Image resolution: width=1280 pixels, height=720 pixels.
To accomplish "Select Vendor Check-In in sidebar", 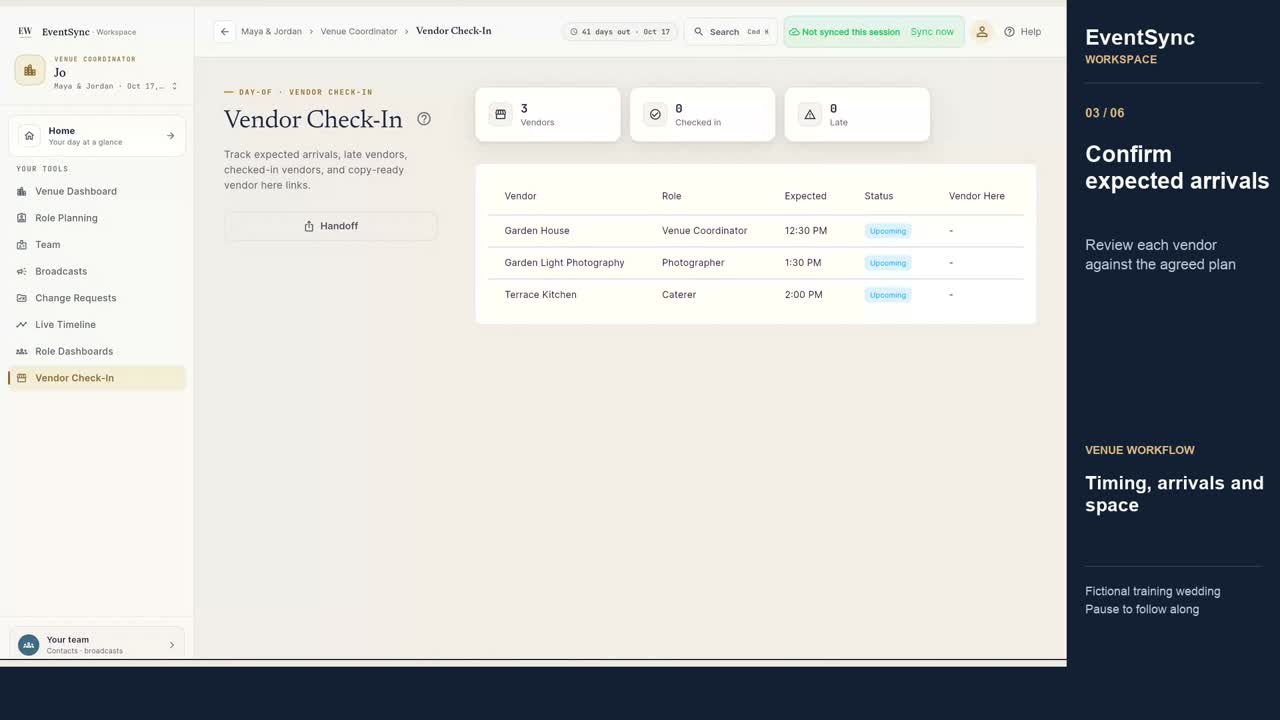I will [96, 378].
